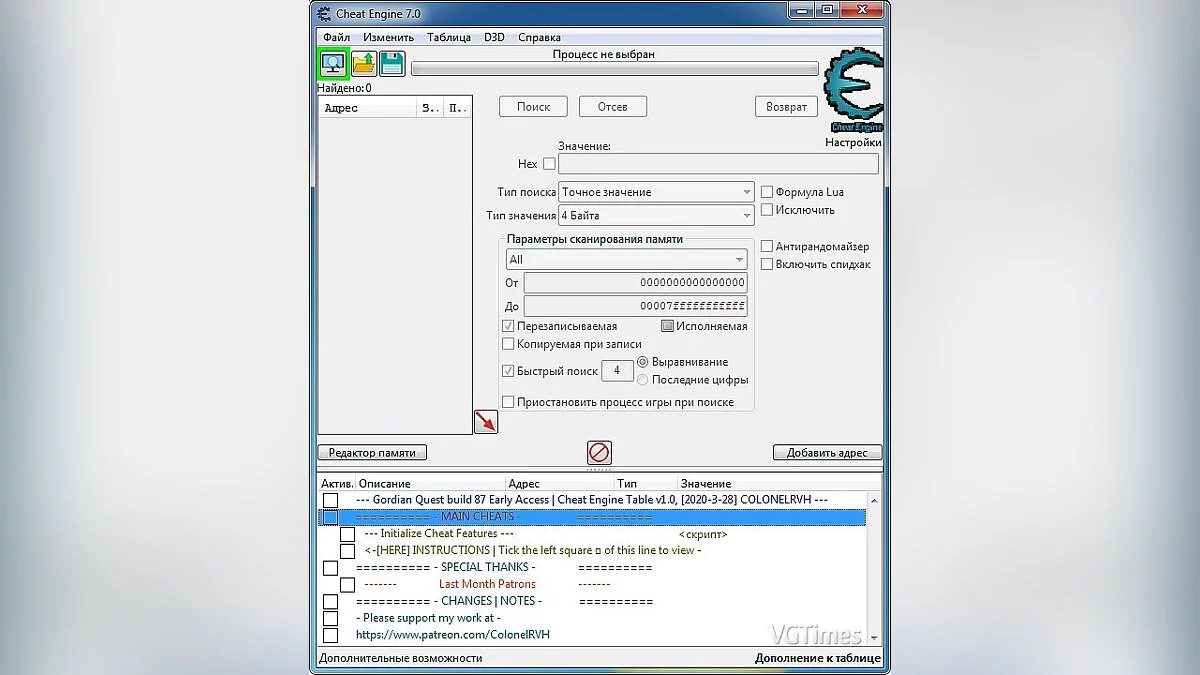The height and width of the screenshot is (675, 1200).
Task: Click the Cheat Engine logo
Action: point(853,92)
